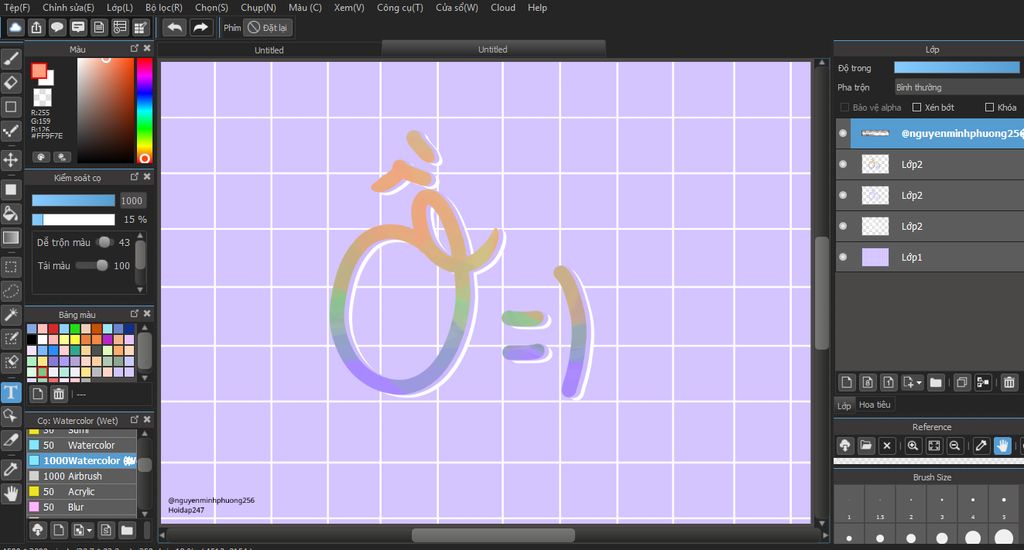Screen dimensions: 1024x550
Task: Adjust the Độ trong opacity slider
Action: 957,67
